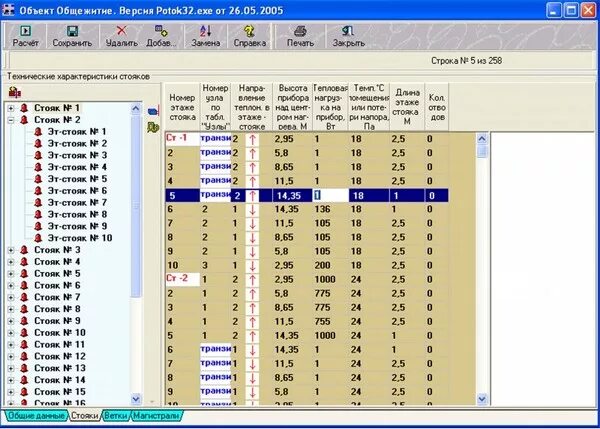Expand the Стояк № 13 tree node
The height and width of the screenshot is (429, 600).
point(11,369)
